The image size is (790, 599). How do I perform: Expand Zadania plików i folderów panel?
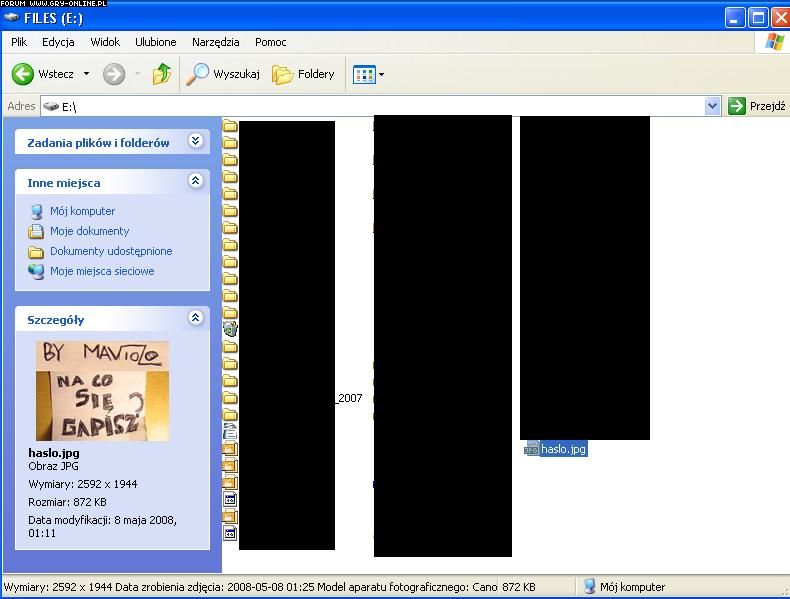pyautogui.click(x=196, y=142)
